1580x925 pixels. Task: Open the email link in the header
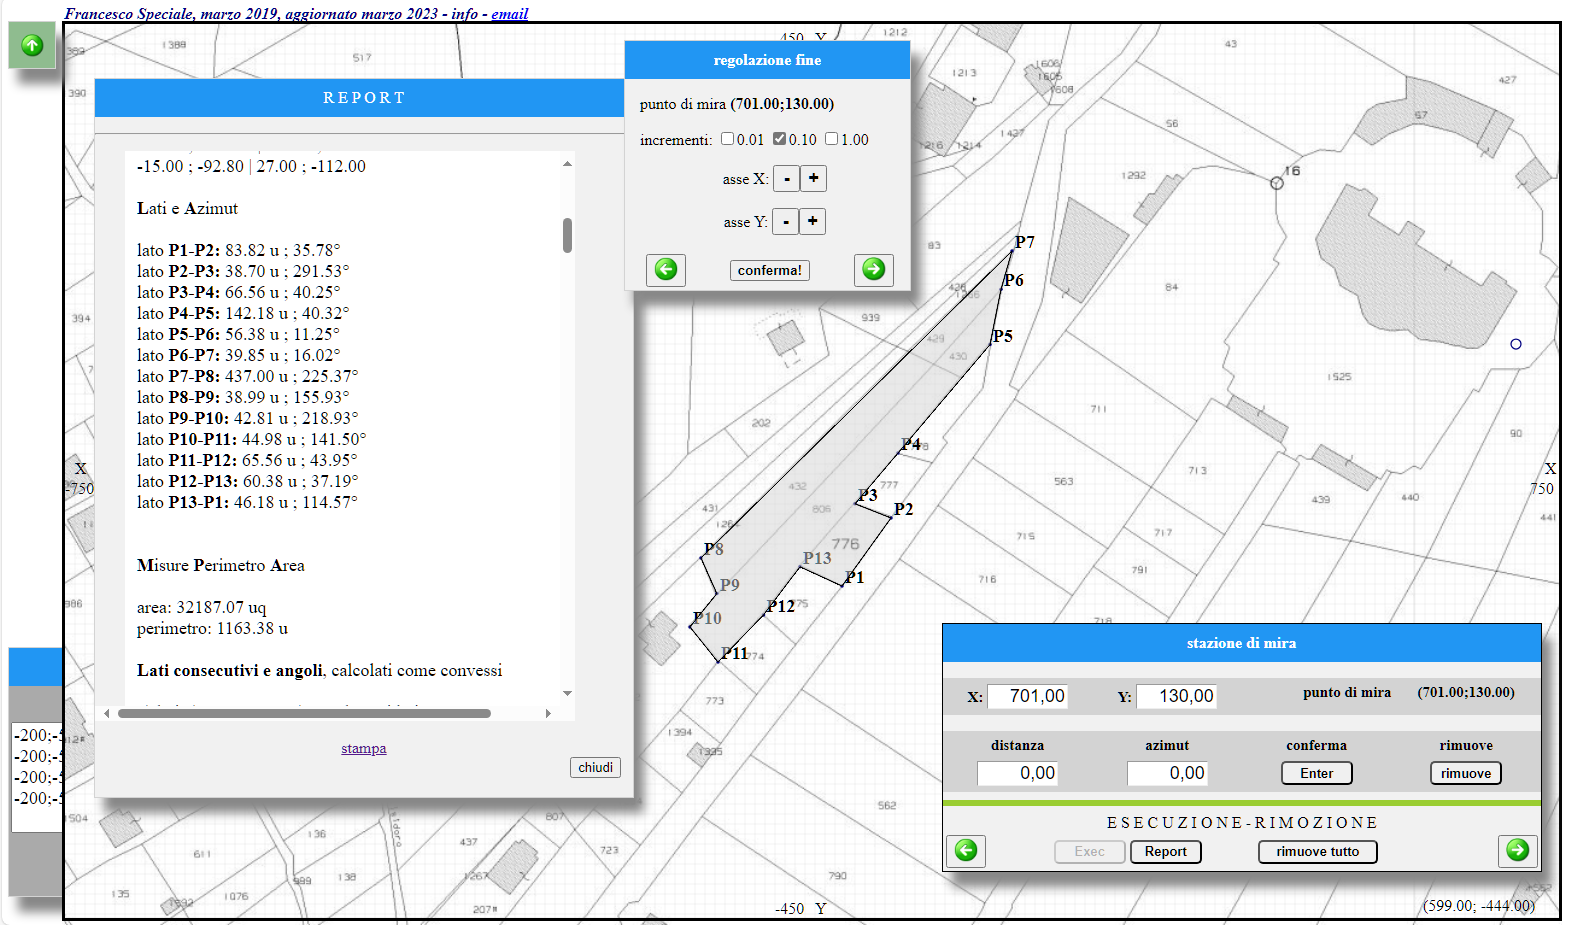coord(509,14)
